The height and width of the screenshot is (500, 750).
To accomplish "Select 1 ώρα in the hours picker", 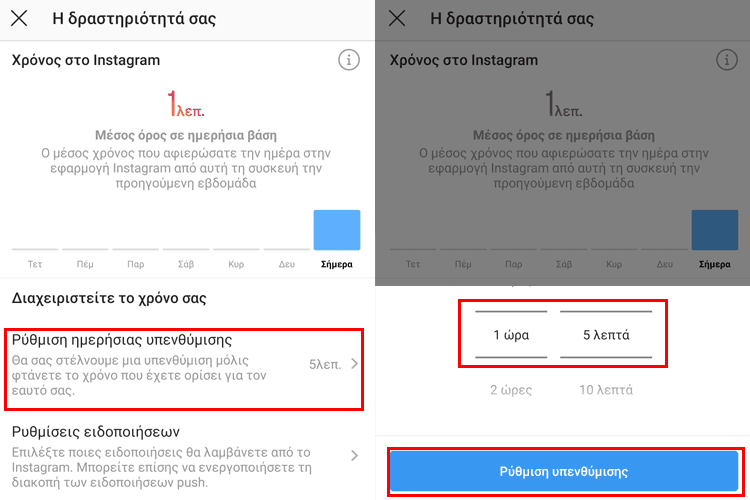I will [x=511, y=334].
